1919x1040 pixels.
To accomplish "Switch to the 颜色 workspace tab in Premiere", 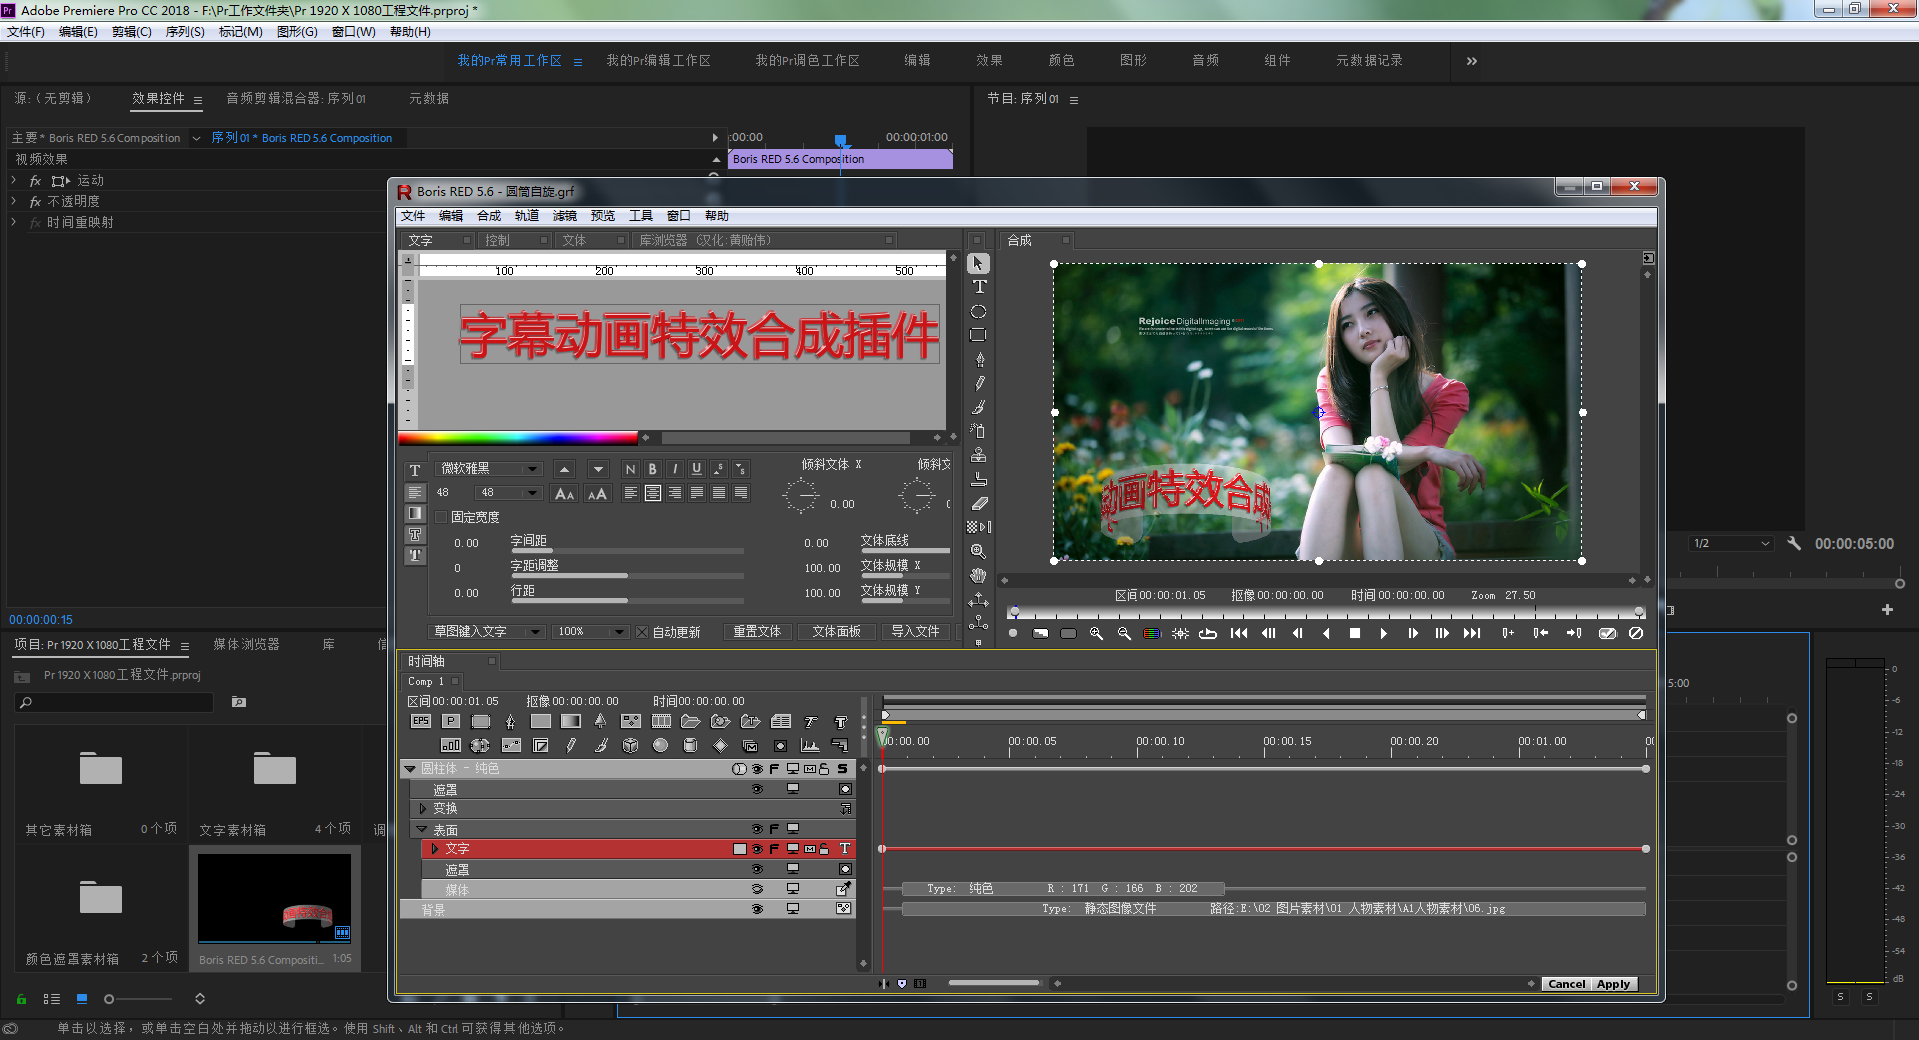I will pyautogui.click(x=1061, y=61).
